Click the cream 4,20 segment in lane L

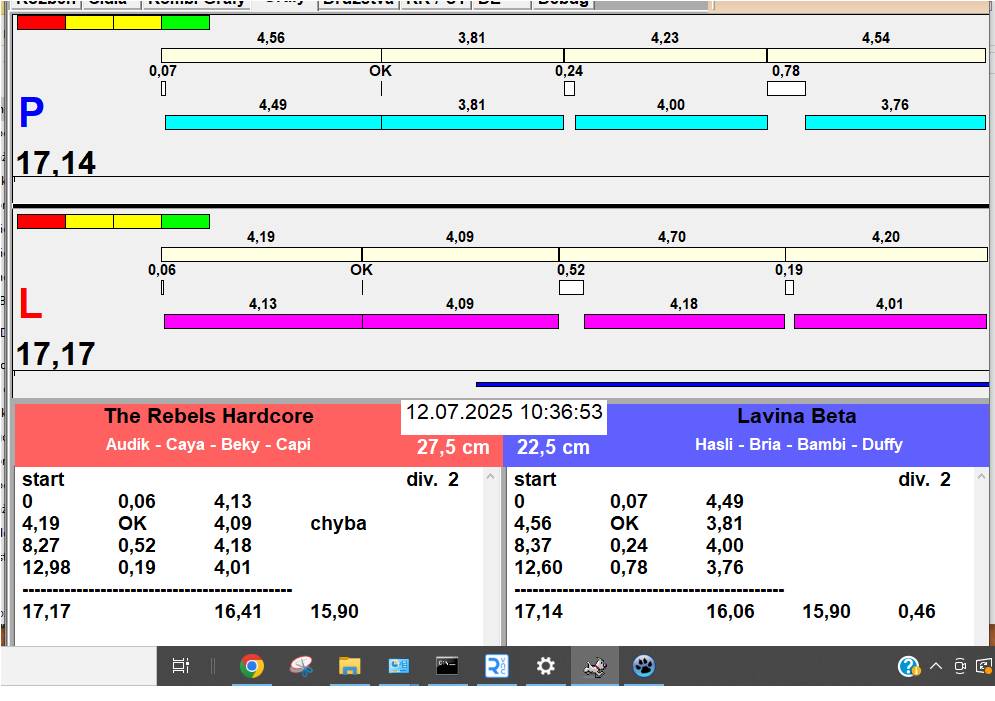[x=886, y=254]
